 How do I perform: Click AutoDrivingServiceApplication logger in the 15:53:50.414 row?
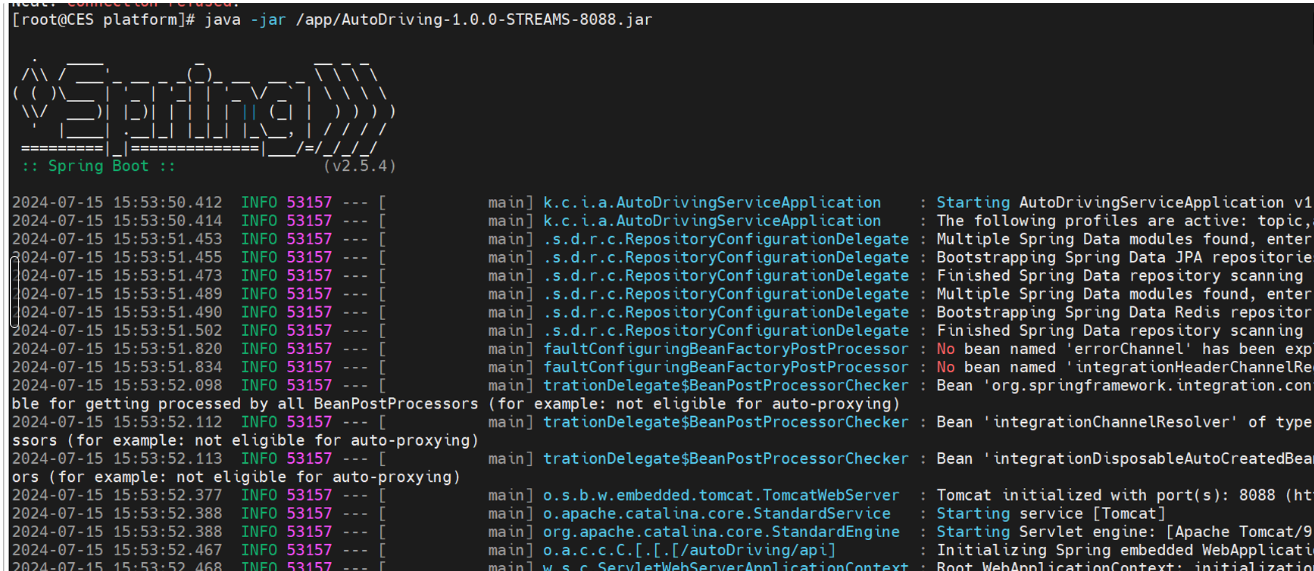[712, 221]
